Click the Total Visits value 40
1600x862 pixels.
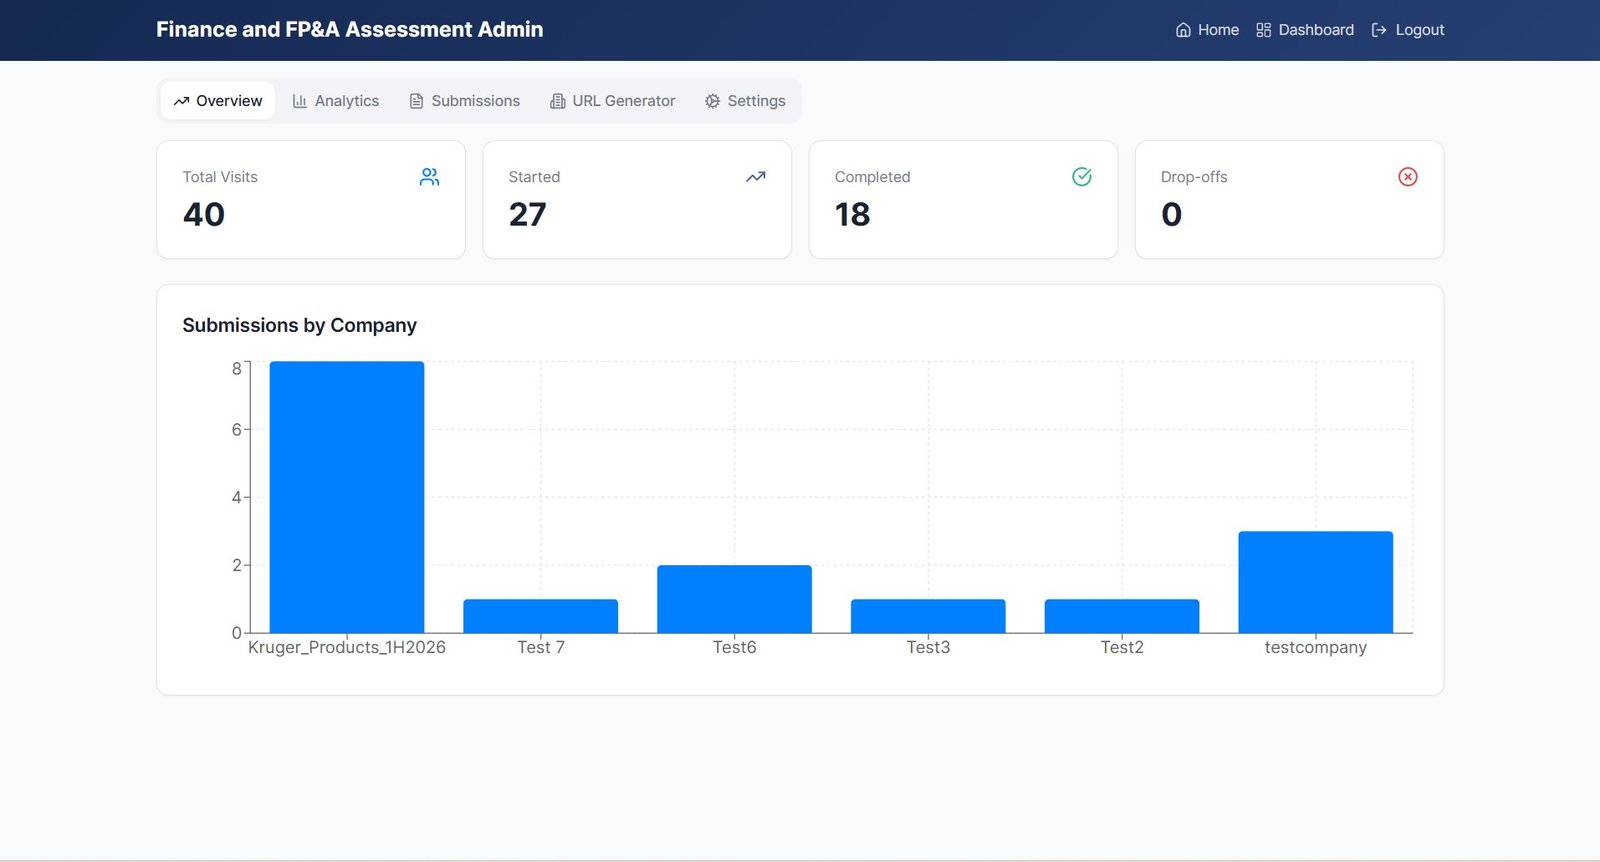pyautogui.click(x=204, y=214)
